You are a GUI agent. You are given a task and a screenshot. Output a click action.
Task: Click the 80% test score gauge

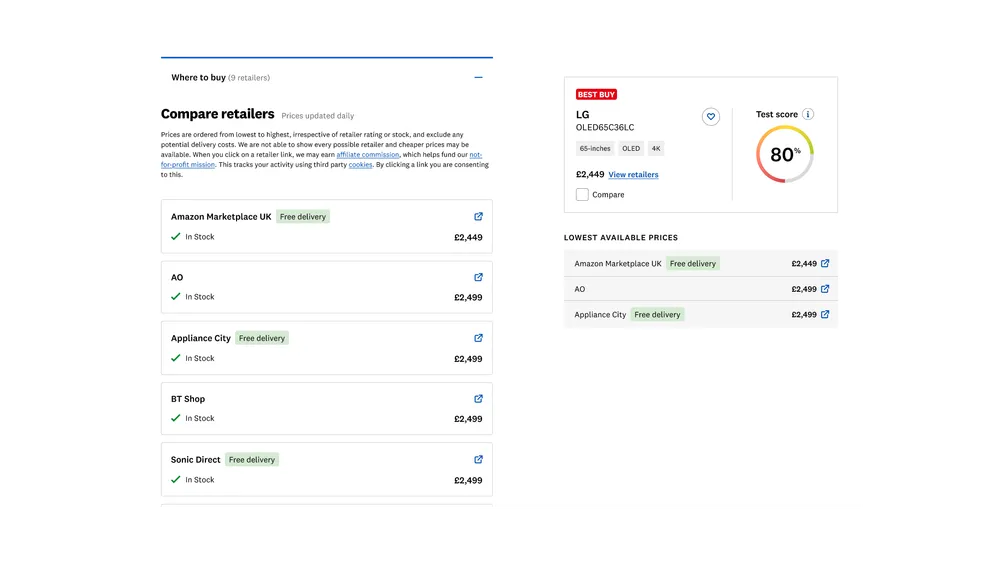(x=785, y=155)
